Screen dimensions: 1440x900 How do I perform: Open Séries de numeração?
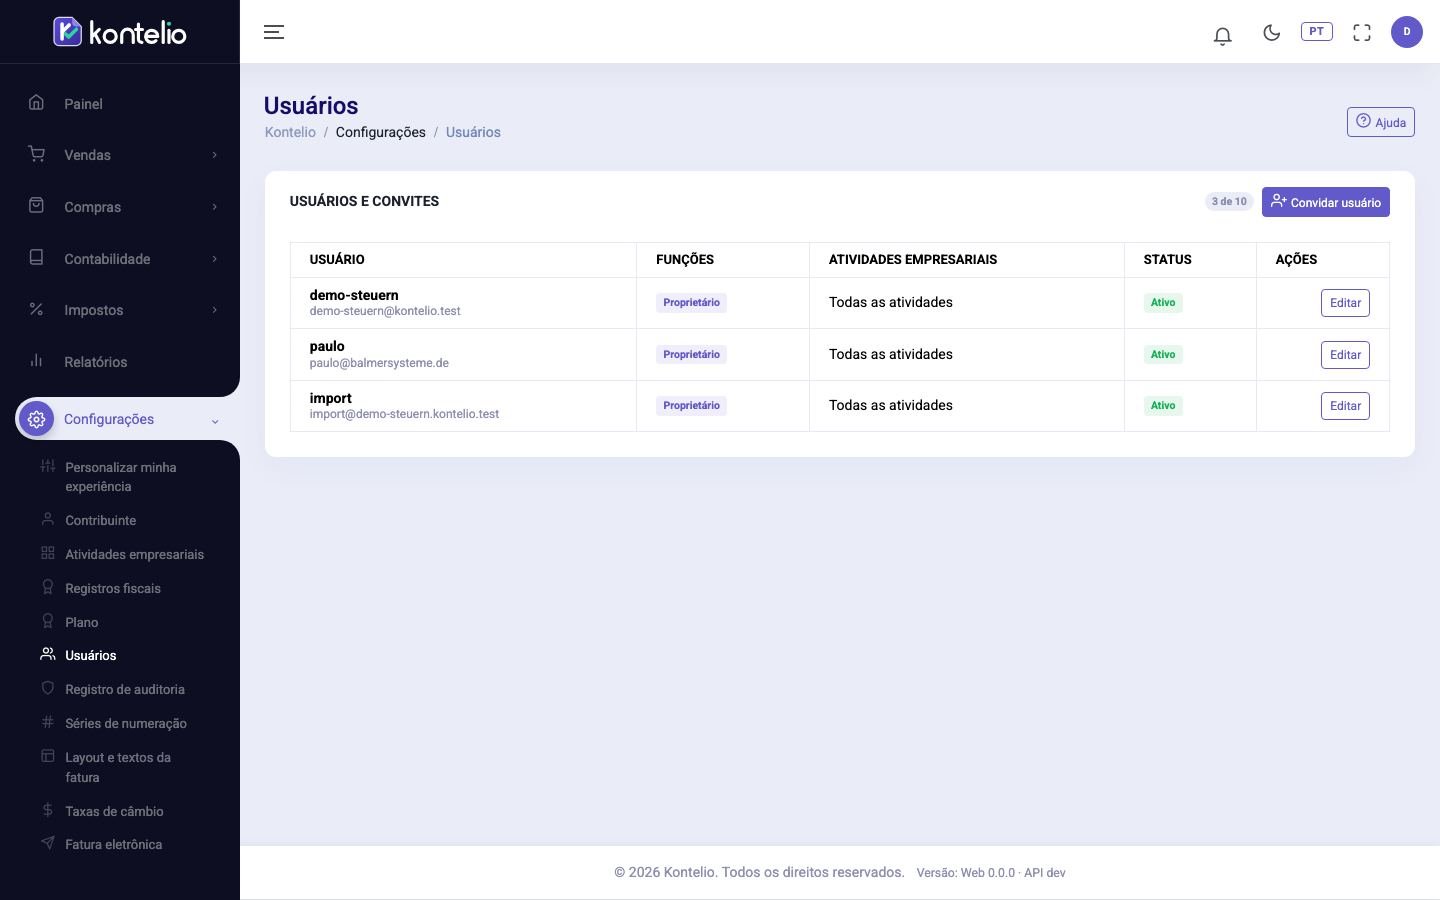[125, 723]
